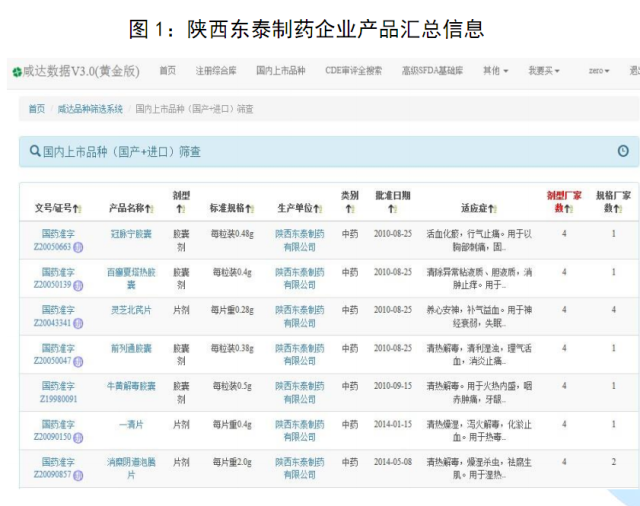The image size is (640, 506).
Task: Click the round badge next to Z20050139
Action: [x=78, y=285]
